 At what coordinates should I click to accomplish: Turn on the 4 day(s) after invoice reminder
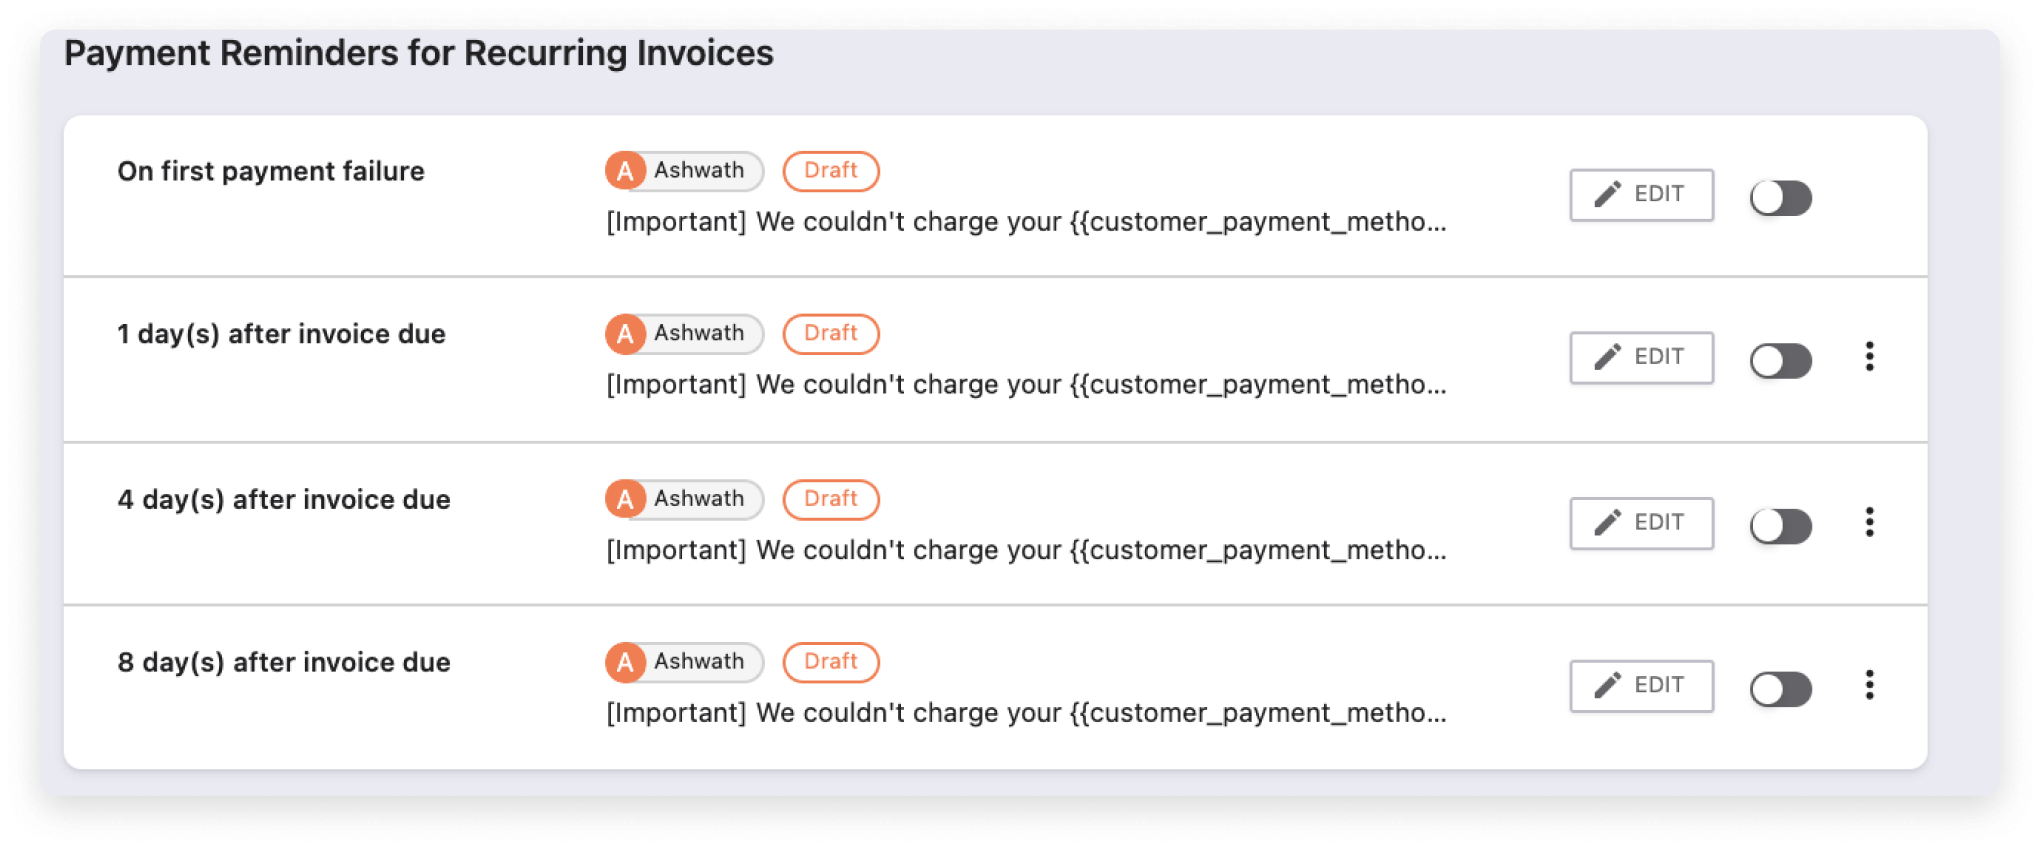pos(1780,526)
